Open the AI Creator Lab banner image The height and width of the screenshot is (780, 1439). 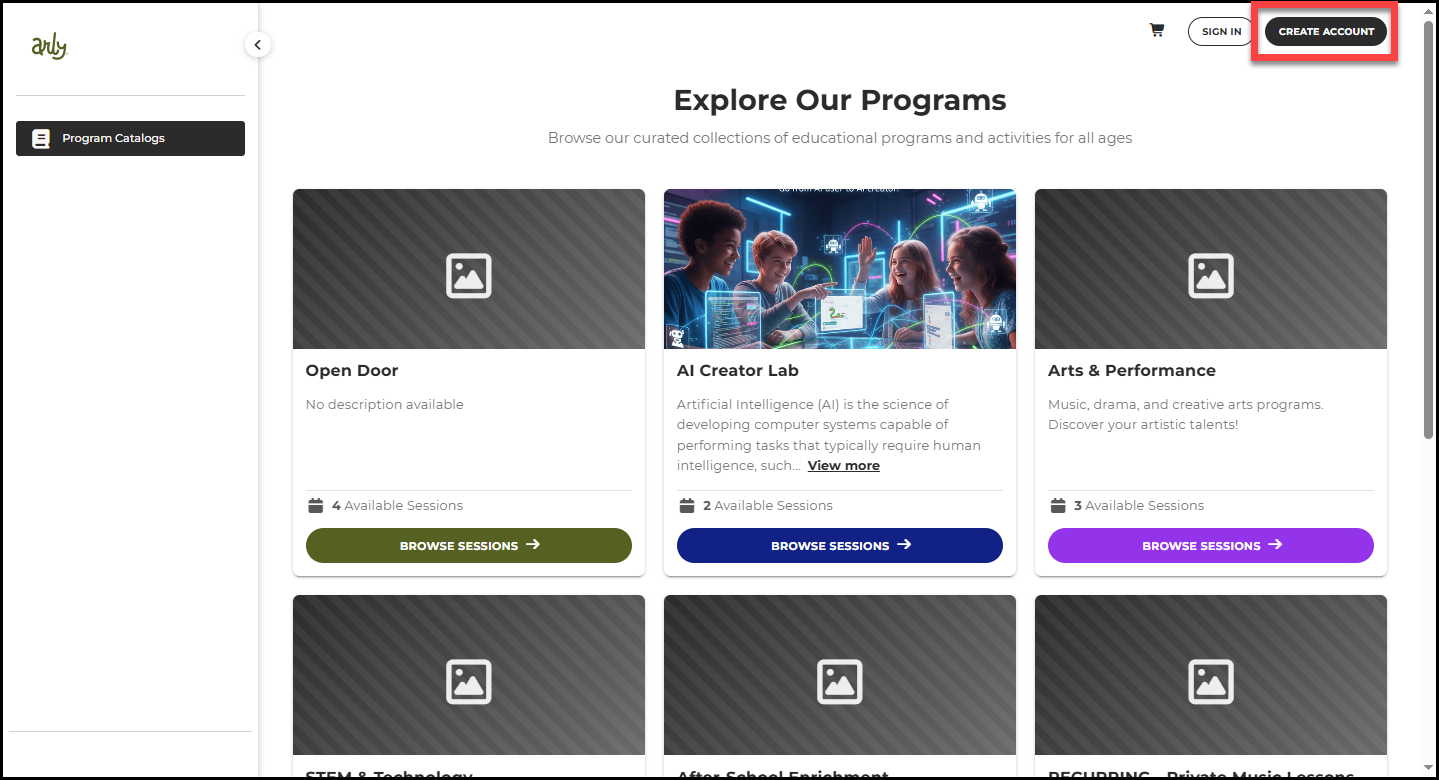[840, 269]
